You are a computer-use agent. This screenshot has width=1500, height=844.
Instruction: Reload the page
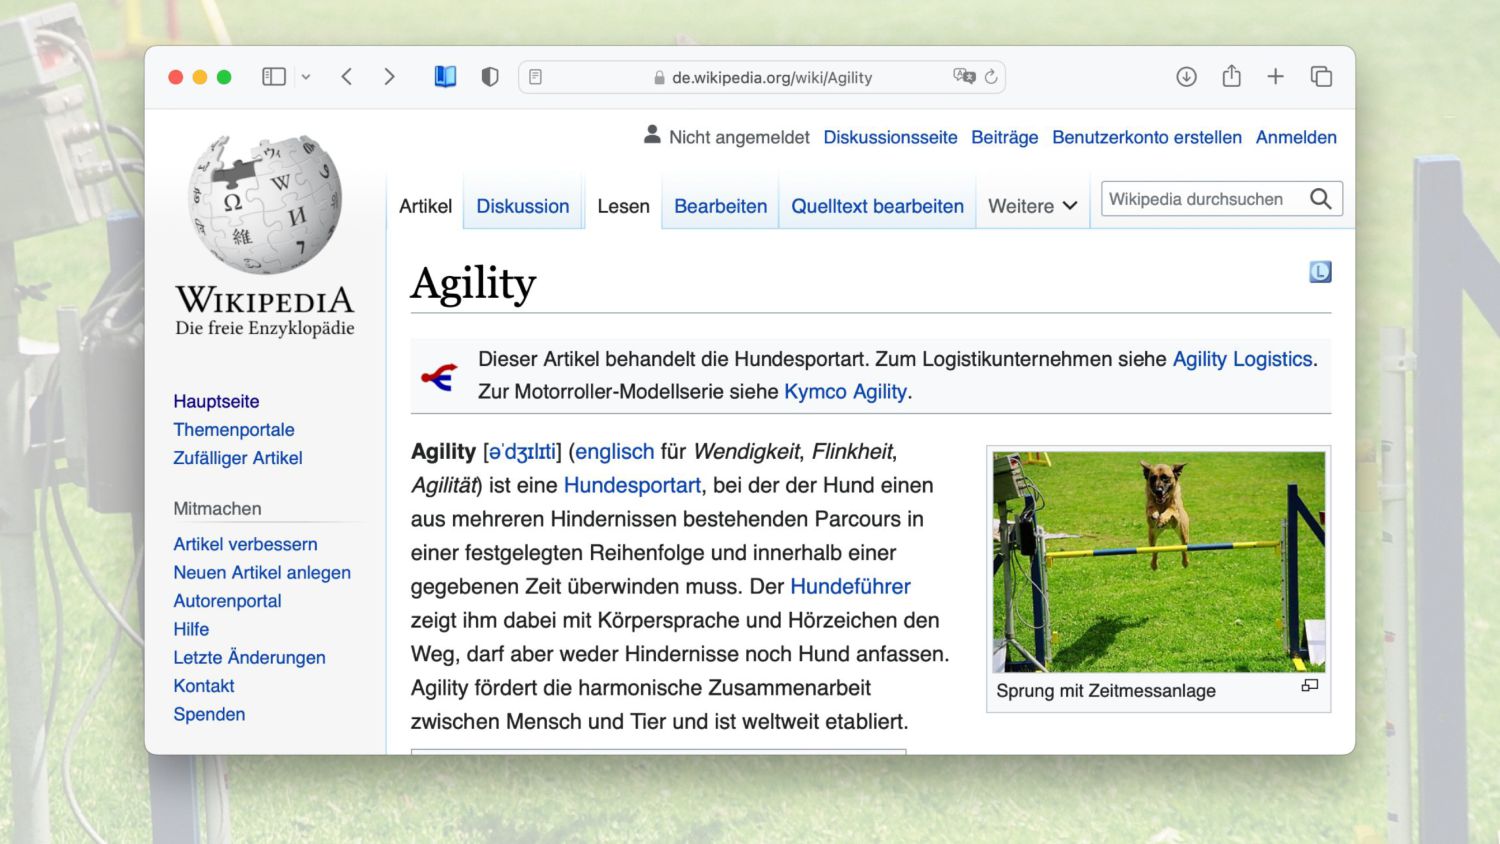(x=991, y=76)
